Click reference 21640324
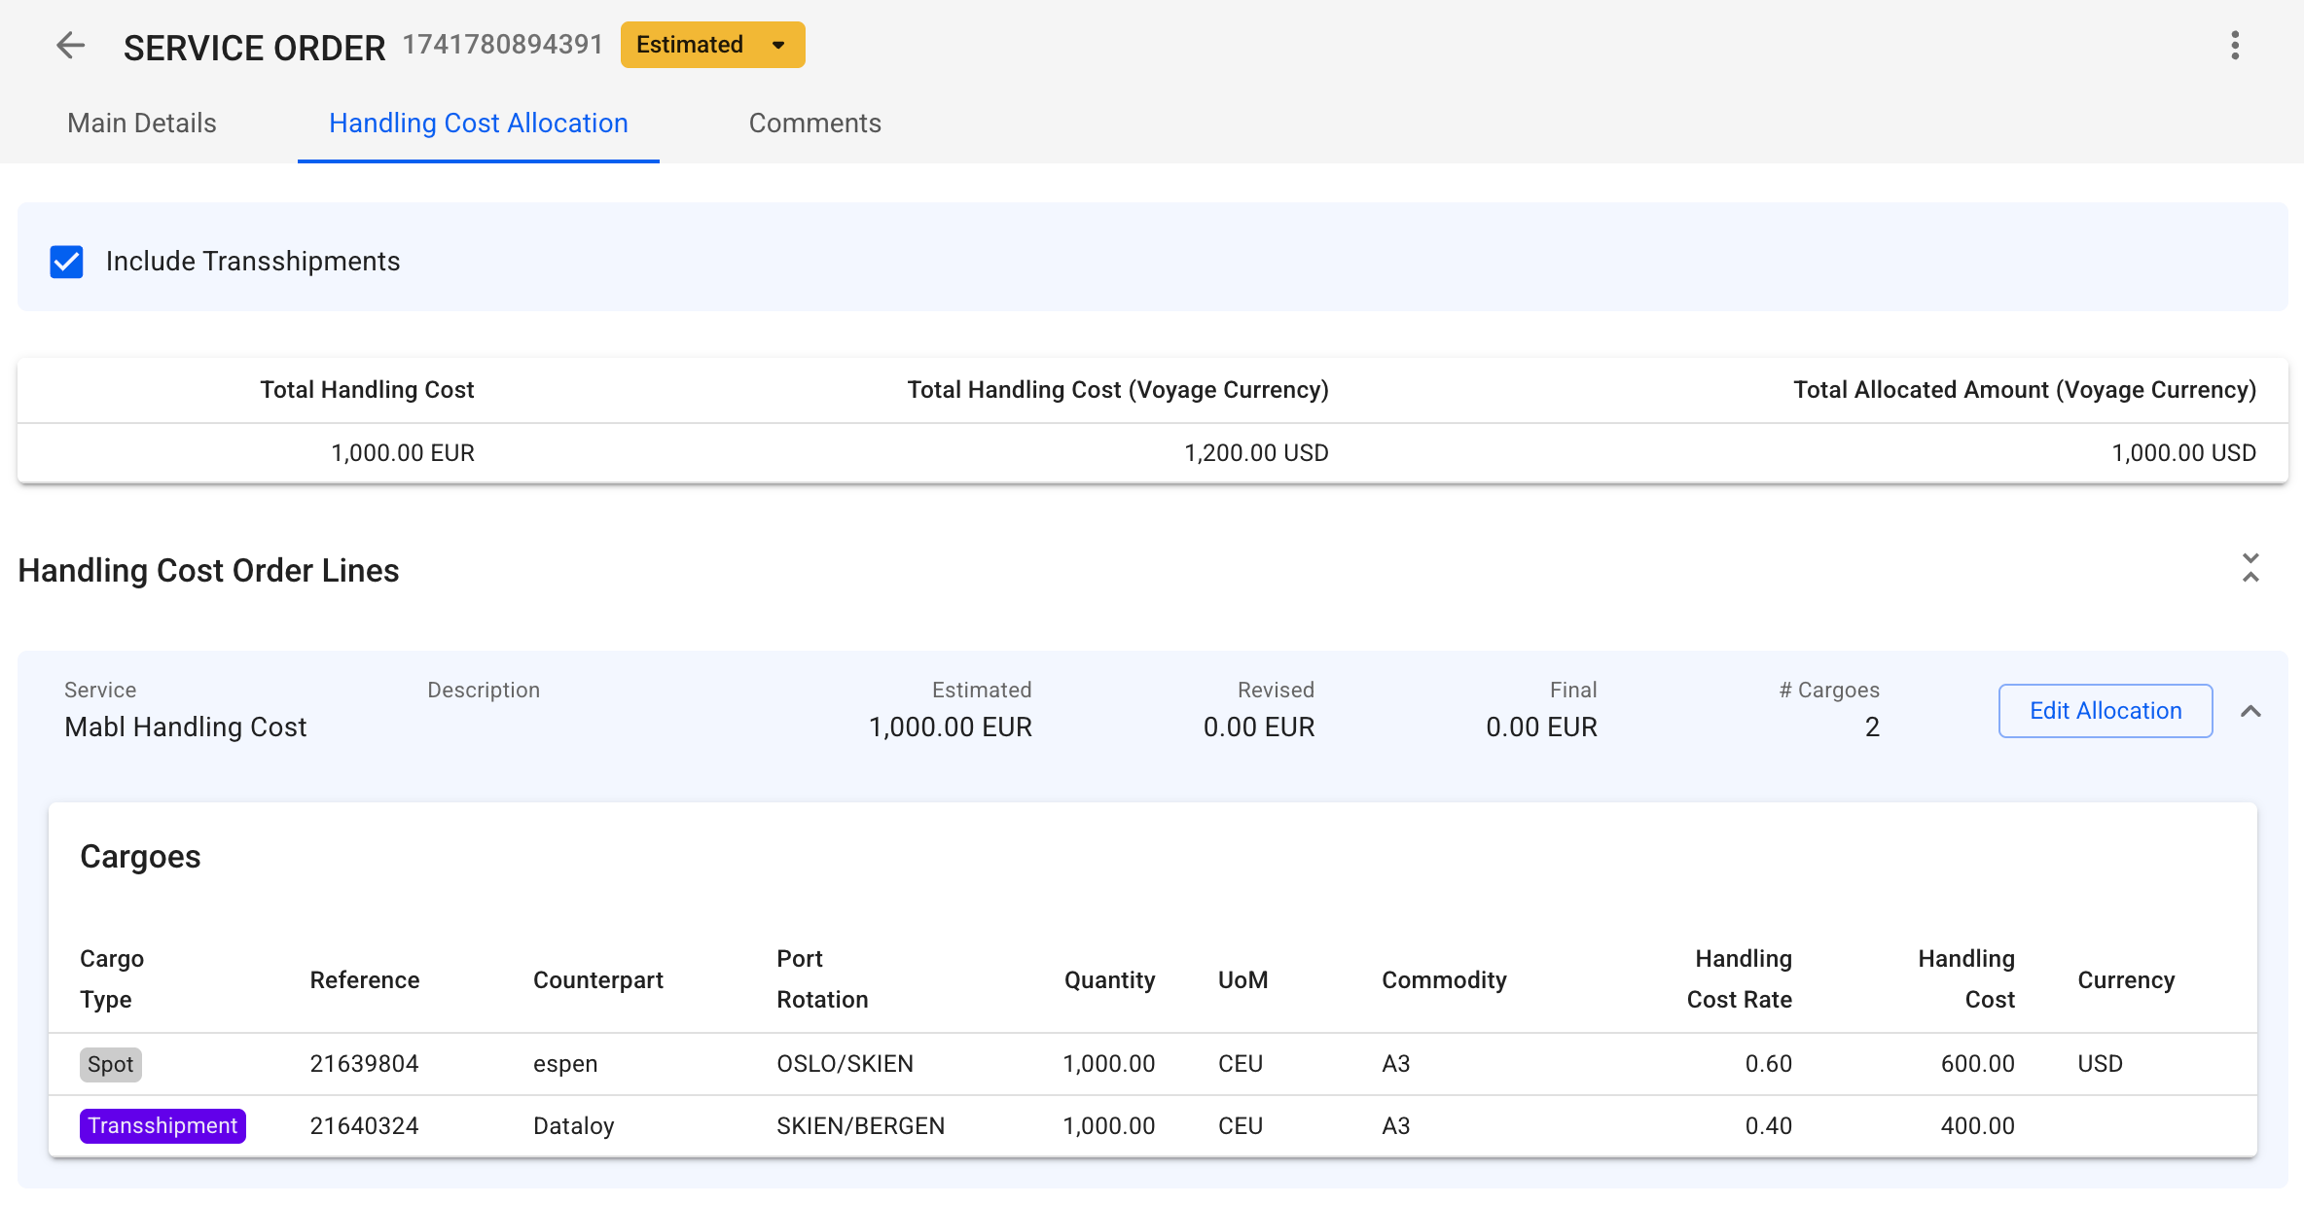The width and height of the screenshot is (2304, 1206). pos(364,1126)
